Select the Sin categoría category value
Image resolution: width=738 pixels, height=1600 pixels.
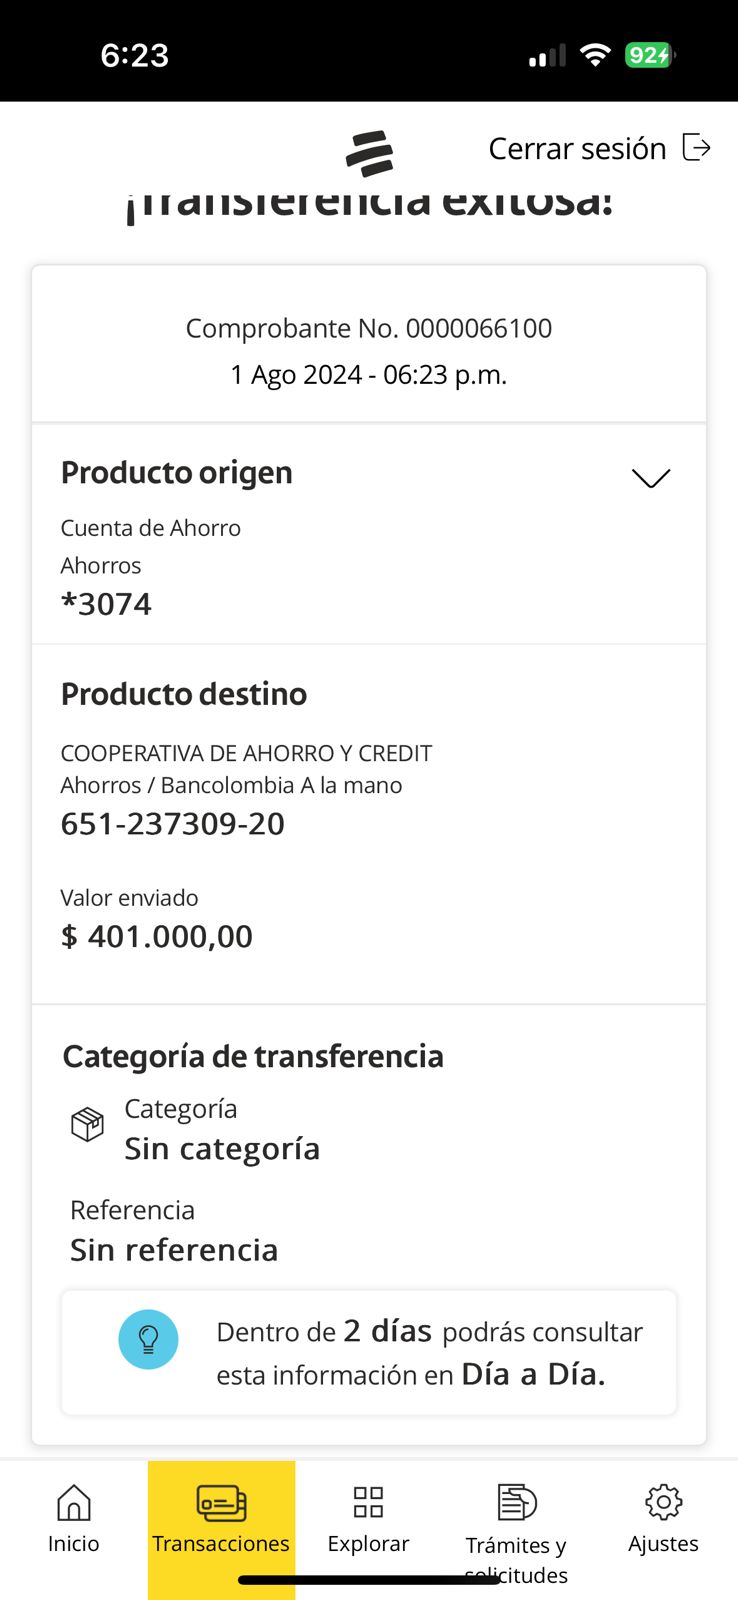tap(222, 1149)
